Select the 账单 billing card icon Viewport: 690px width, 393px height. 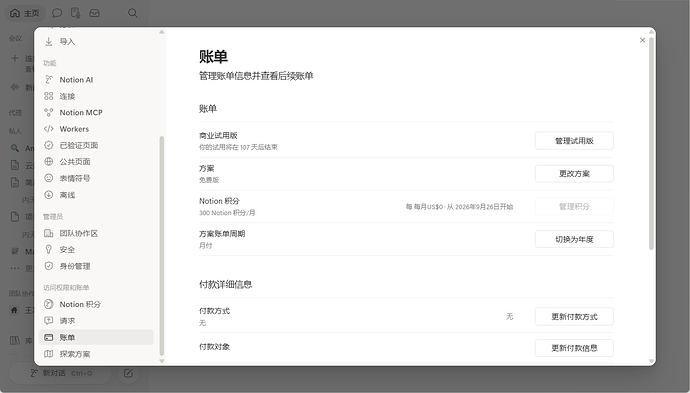(x=49, y=337)
